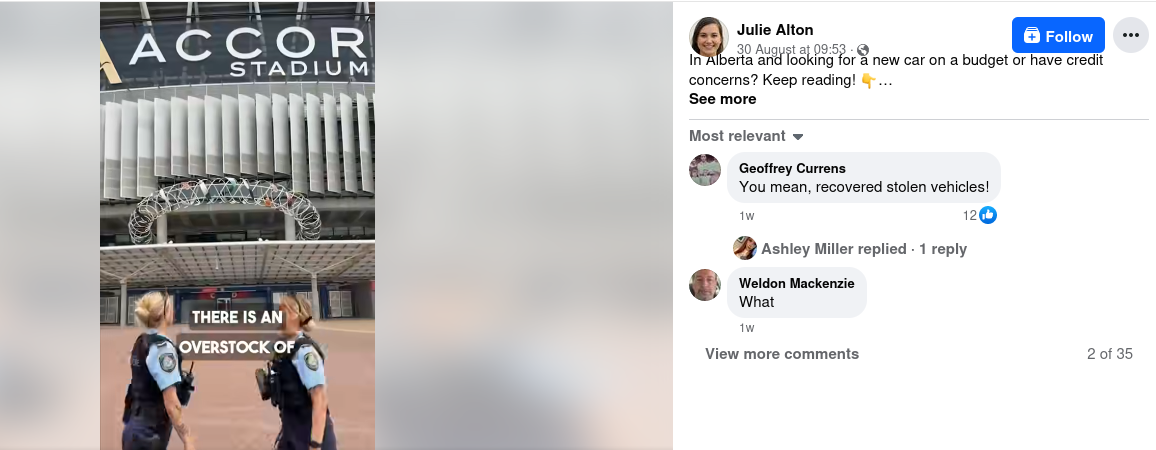Click the blue like reaction icon

[x=988, y=215]
